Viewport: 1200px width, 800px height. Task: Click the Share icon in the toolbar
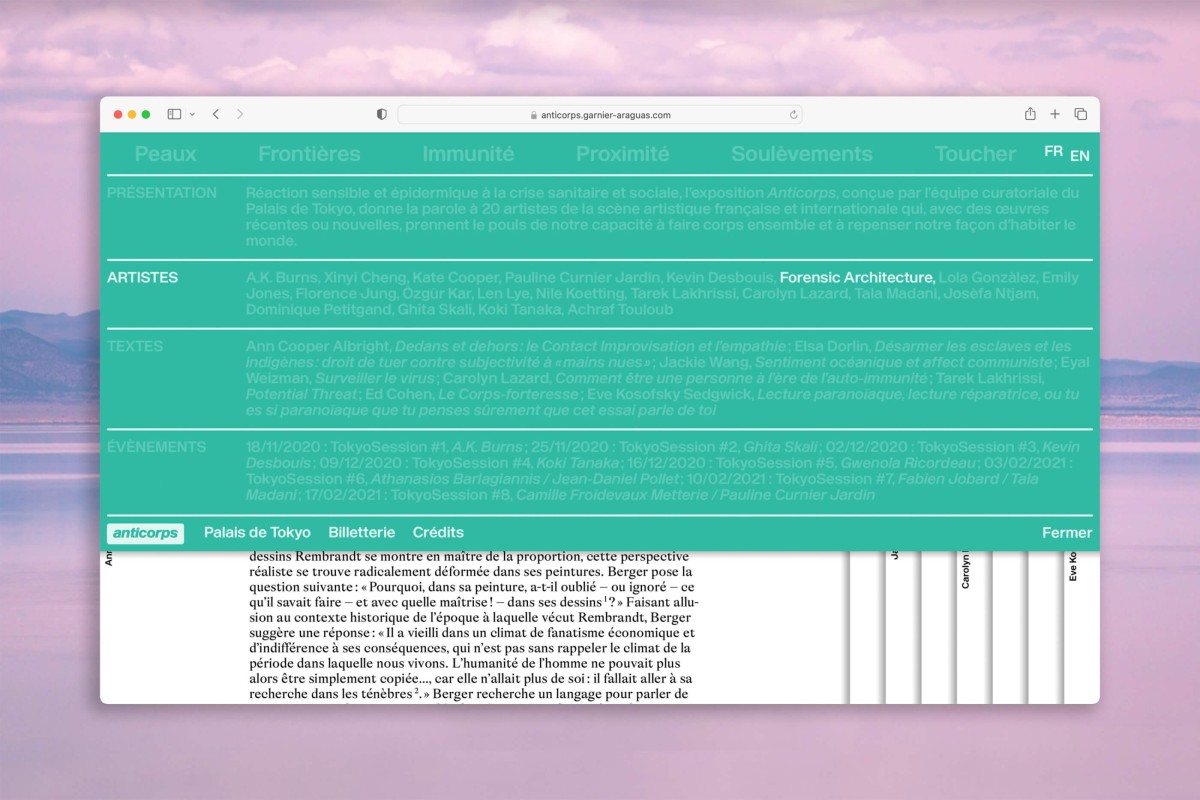[x=1029, y=114]
